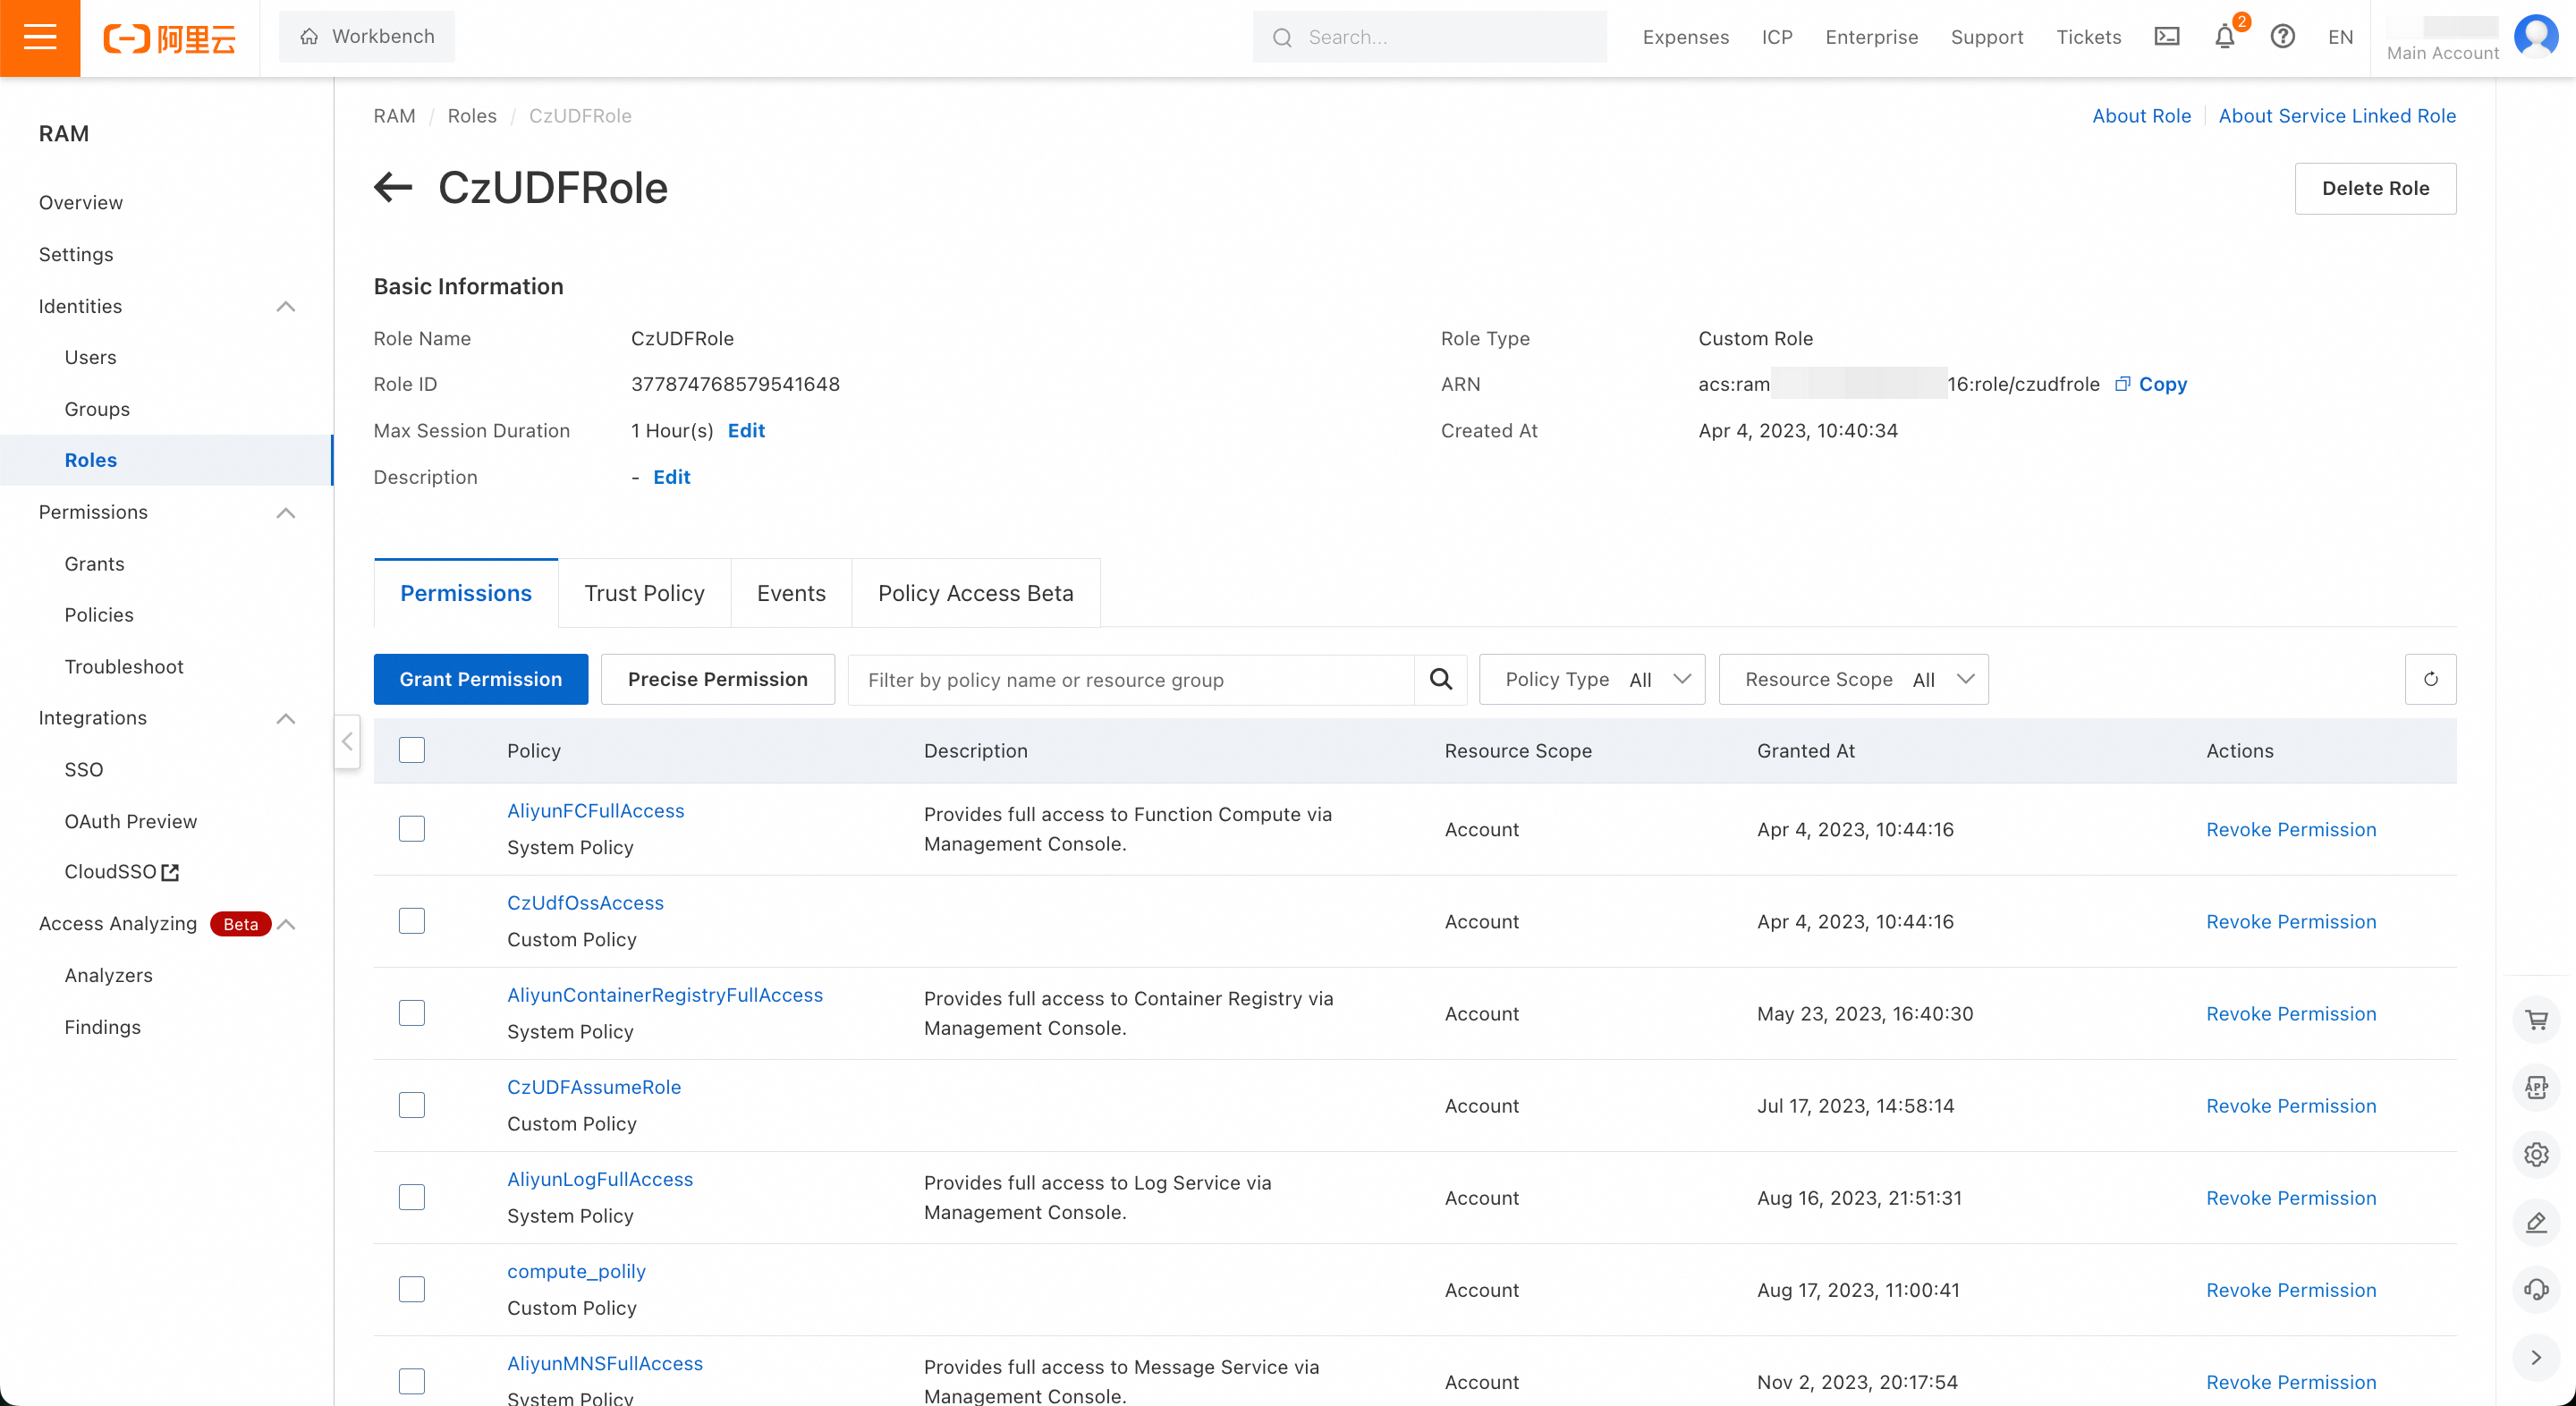Refresh the permissions list
Viewport: 2576px width, 1406px height.
pos(2430,679)
